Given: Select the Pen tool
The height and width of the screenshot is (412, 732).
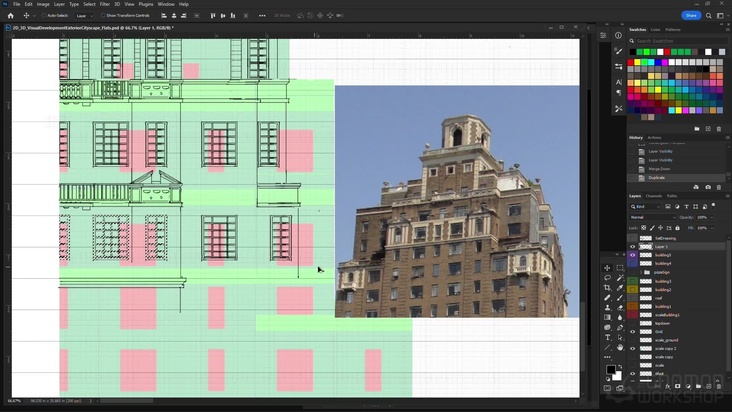Looking at the screenshot, I should coord(620,328).
